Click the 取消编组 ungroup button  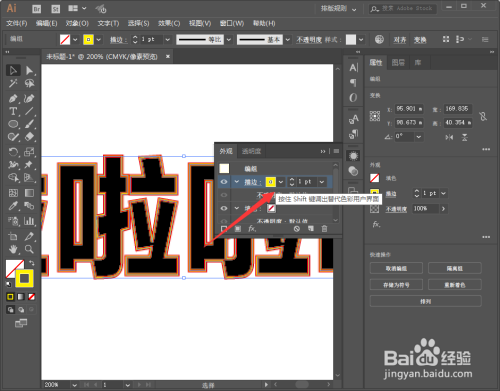click(x=396, y=268)
